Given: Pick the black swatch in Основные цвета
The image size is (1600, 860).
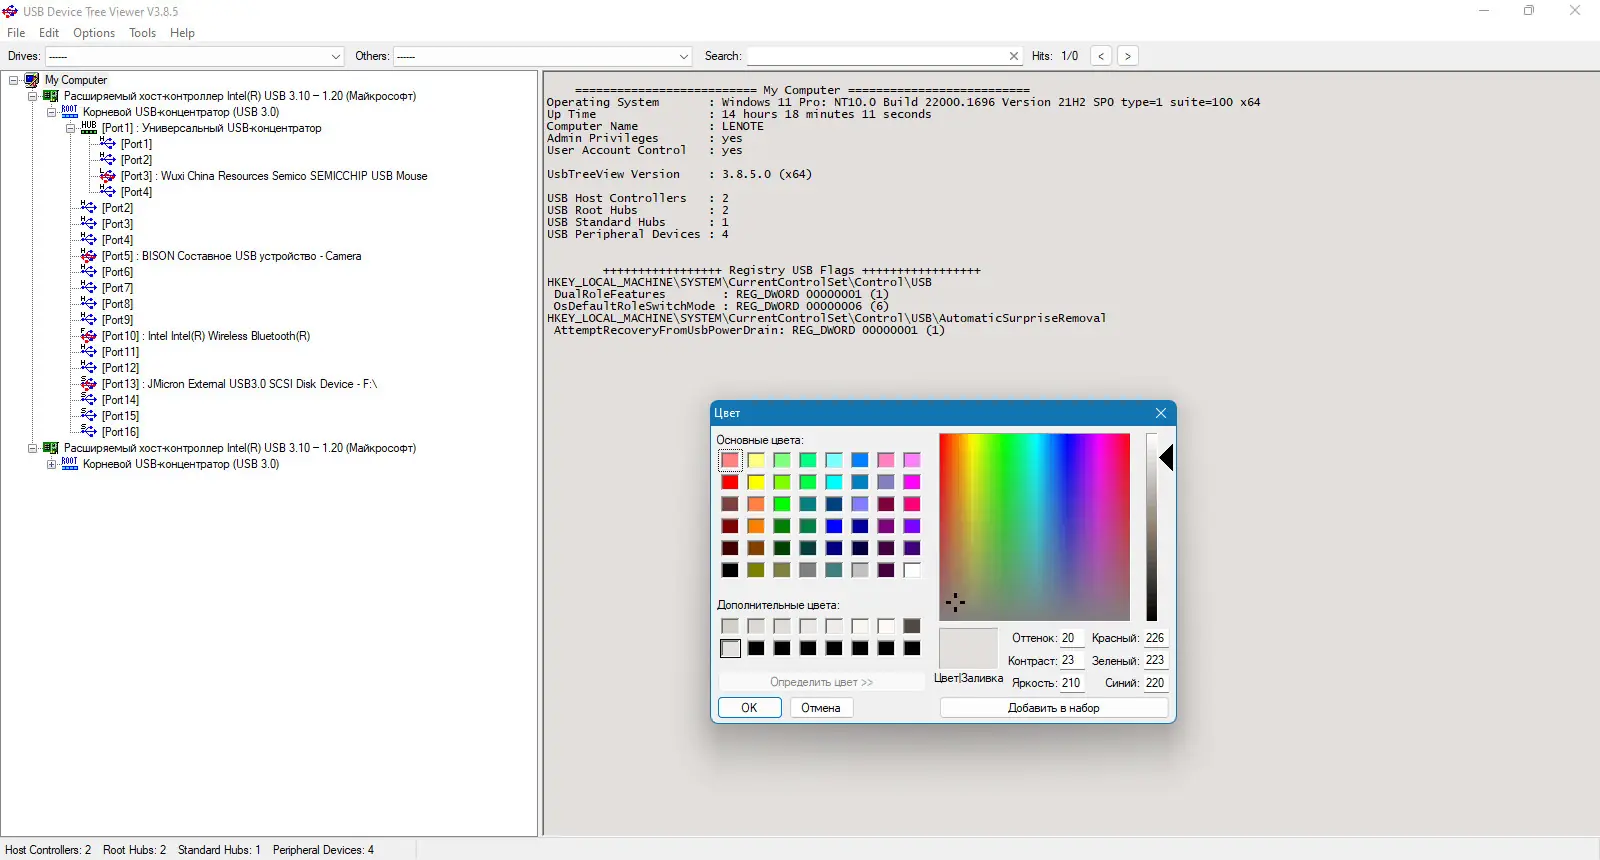Looking at the screenshot, I should pos(730,570).
